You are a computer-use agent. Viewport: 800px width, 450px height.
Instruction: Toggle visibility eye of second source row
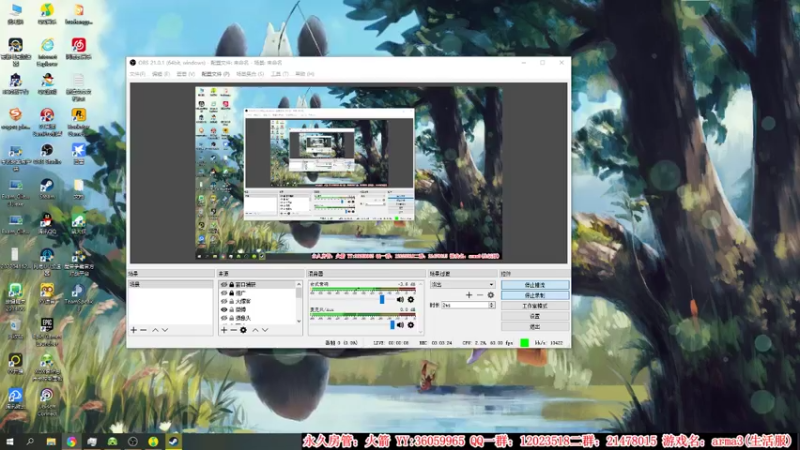(x=224, y=293)
